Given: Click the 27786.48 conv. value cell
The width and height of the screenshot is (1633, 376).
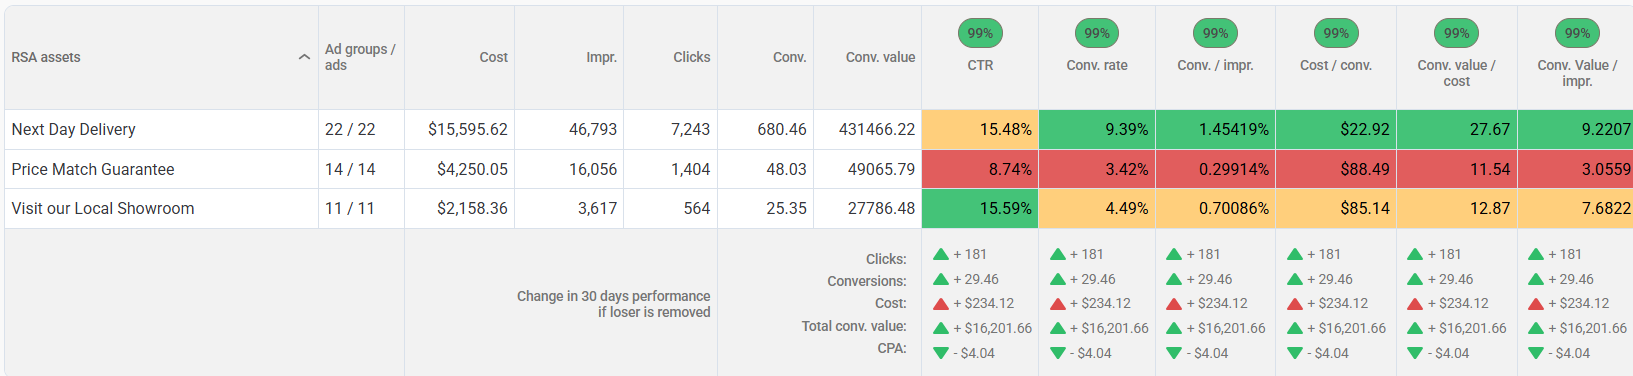Looking at the screenshot, I should pos(867,208).
